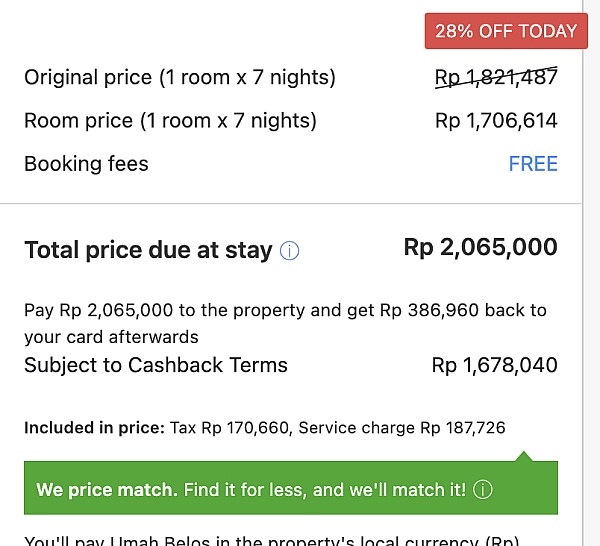Click the total amount Rp 2,065,000 in bold
This screenshot has width=600, height=546.
(x=480, y=247)
